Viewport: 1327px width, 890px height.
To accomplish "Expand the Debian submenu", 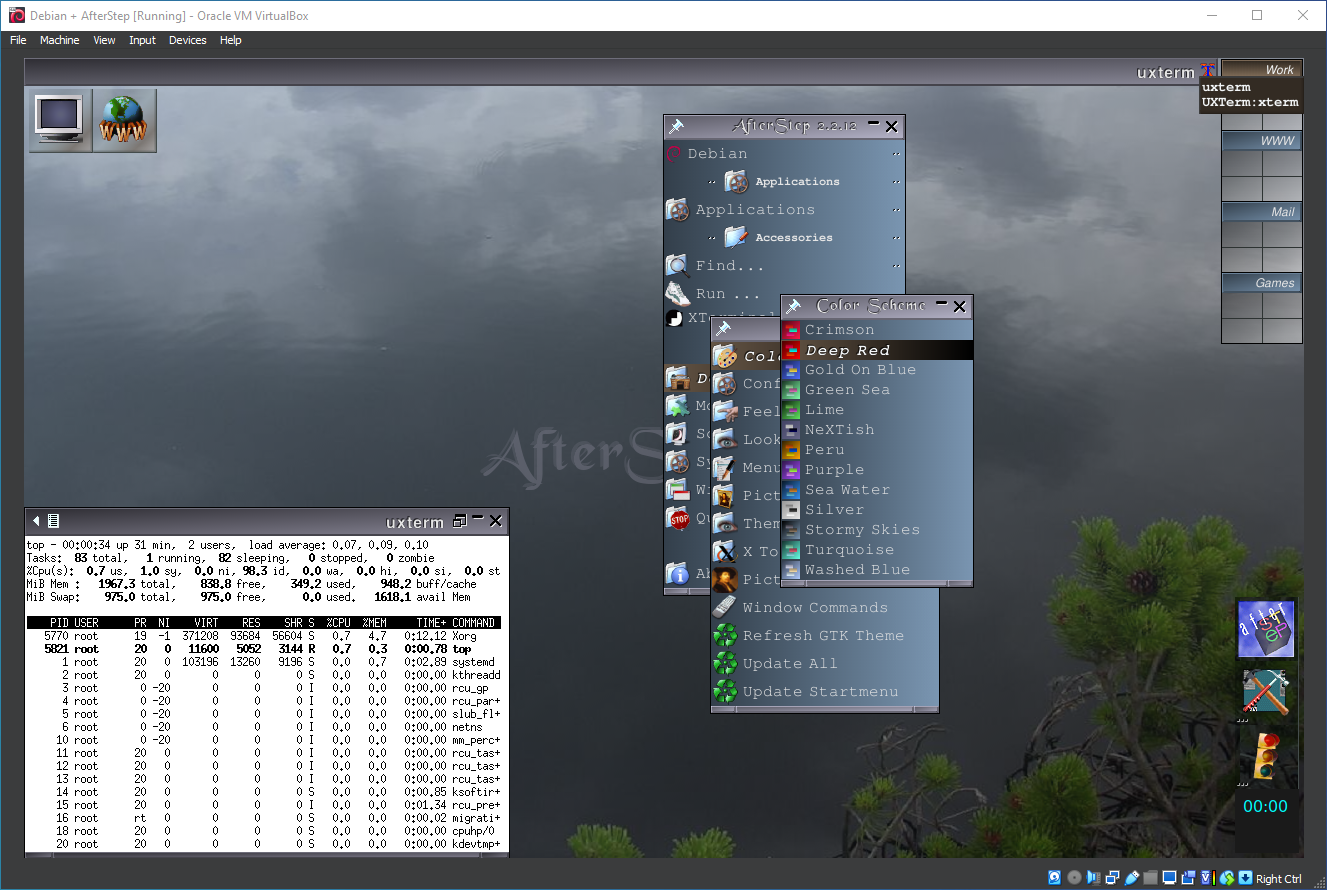I will click(x=717, y=154).
